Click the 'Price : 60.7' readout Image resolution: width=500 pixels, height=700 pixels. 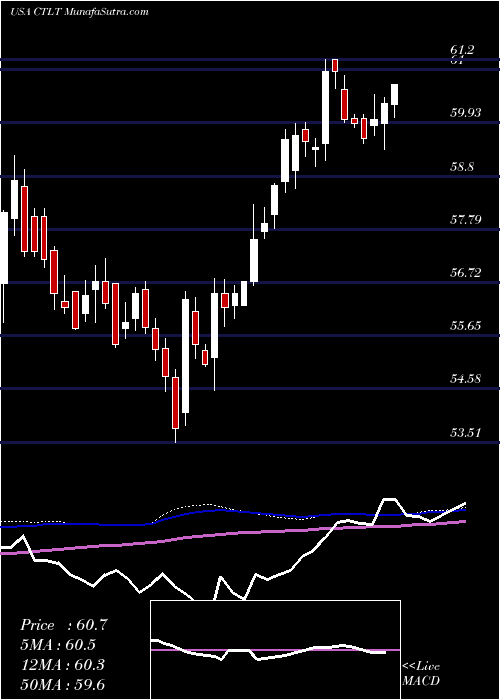pos(64,625)
